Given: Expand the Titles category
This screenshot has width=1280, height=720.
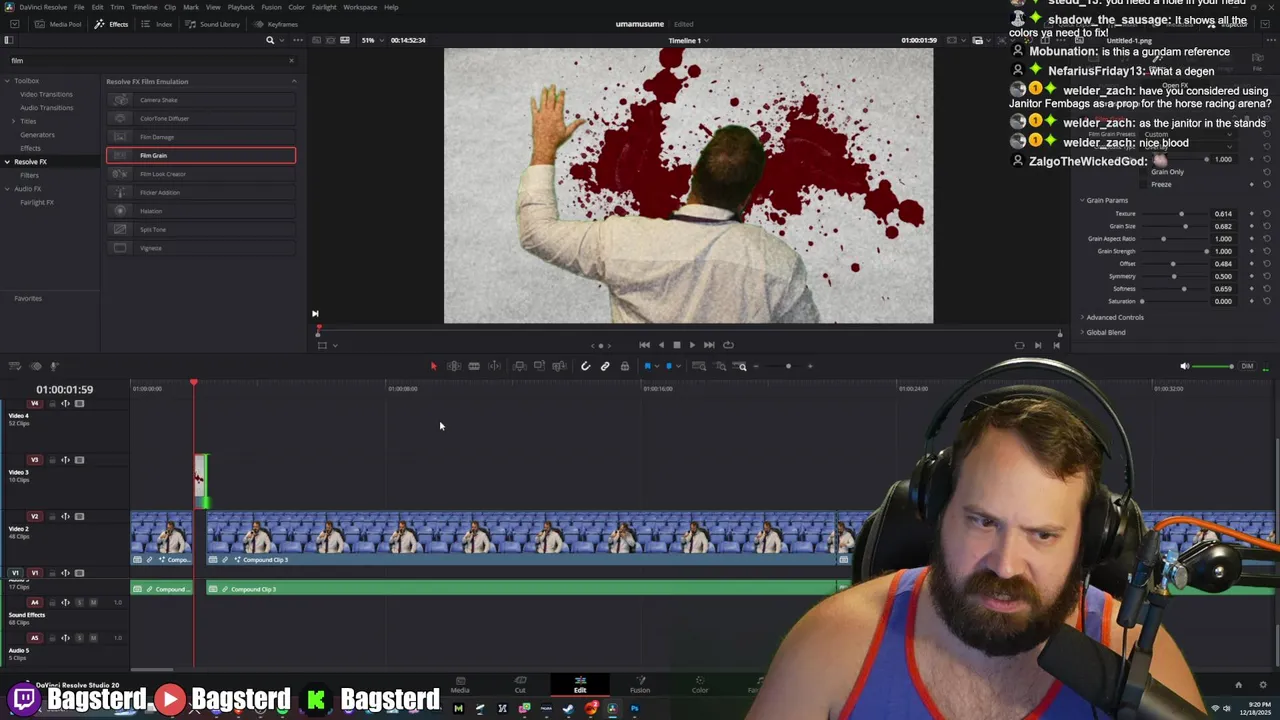Looking at the screenshot, I should 15,121.
